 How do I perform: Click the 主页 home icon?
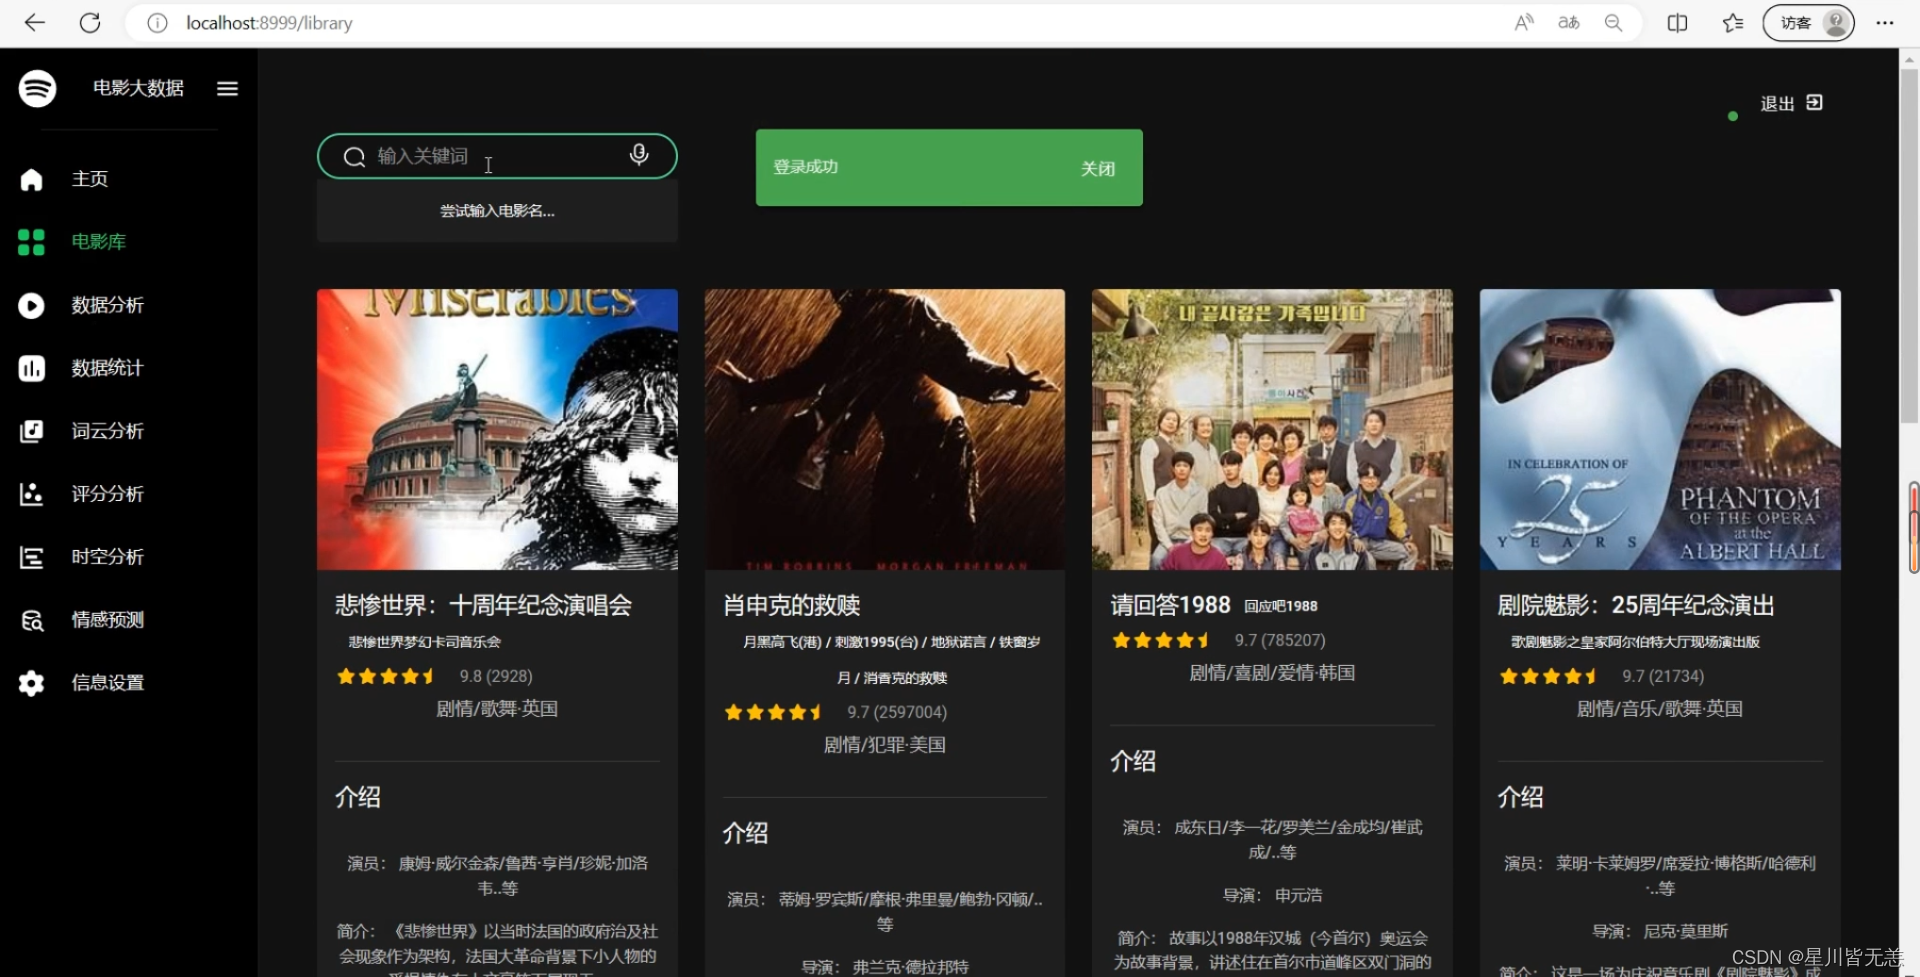(x=31, y=179)
